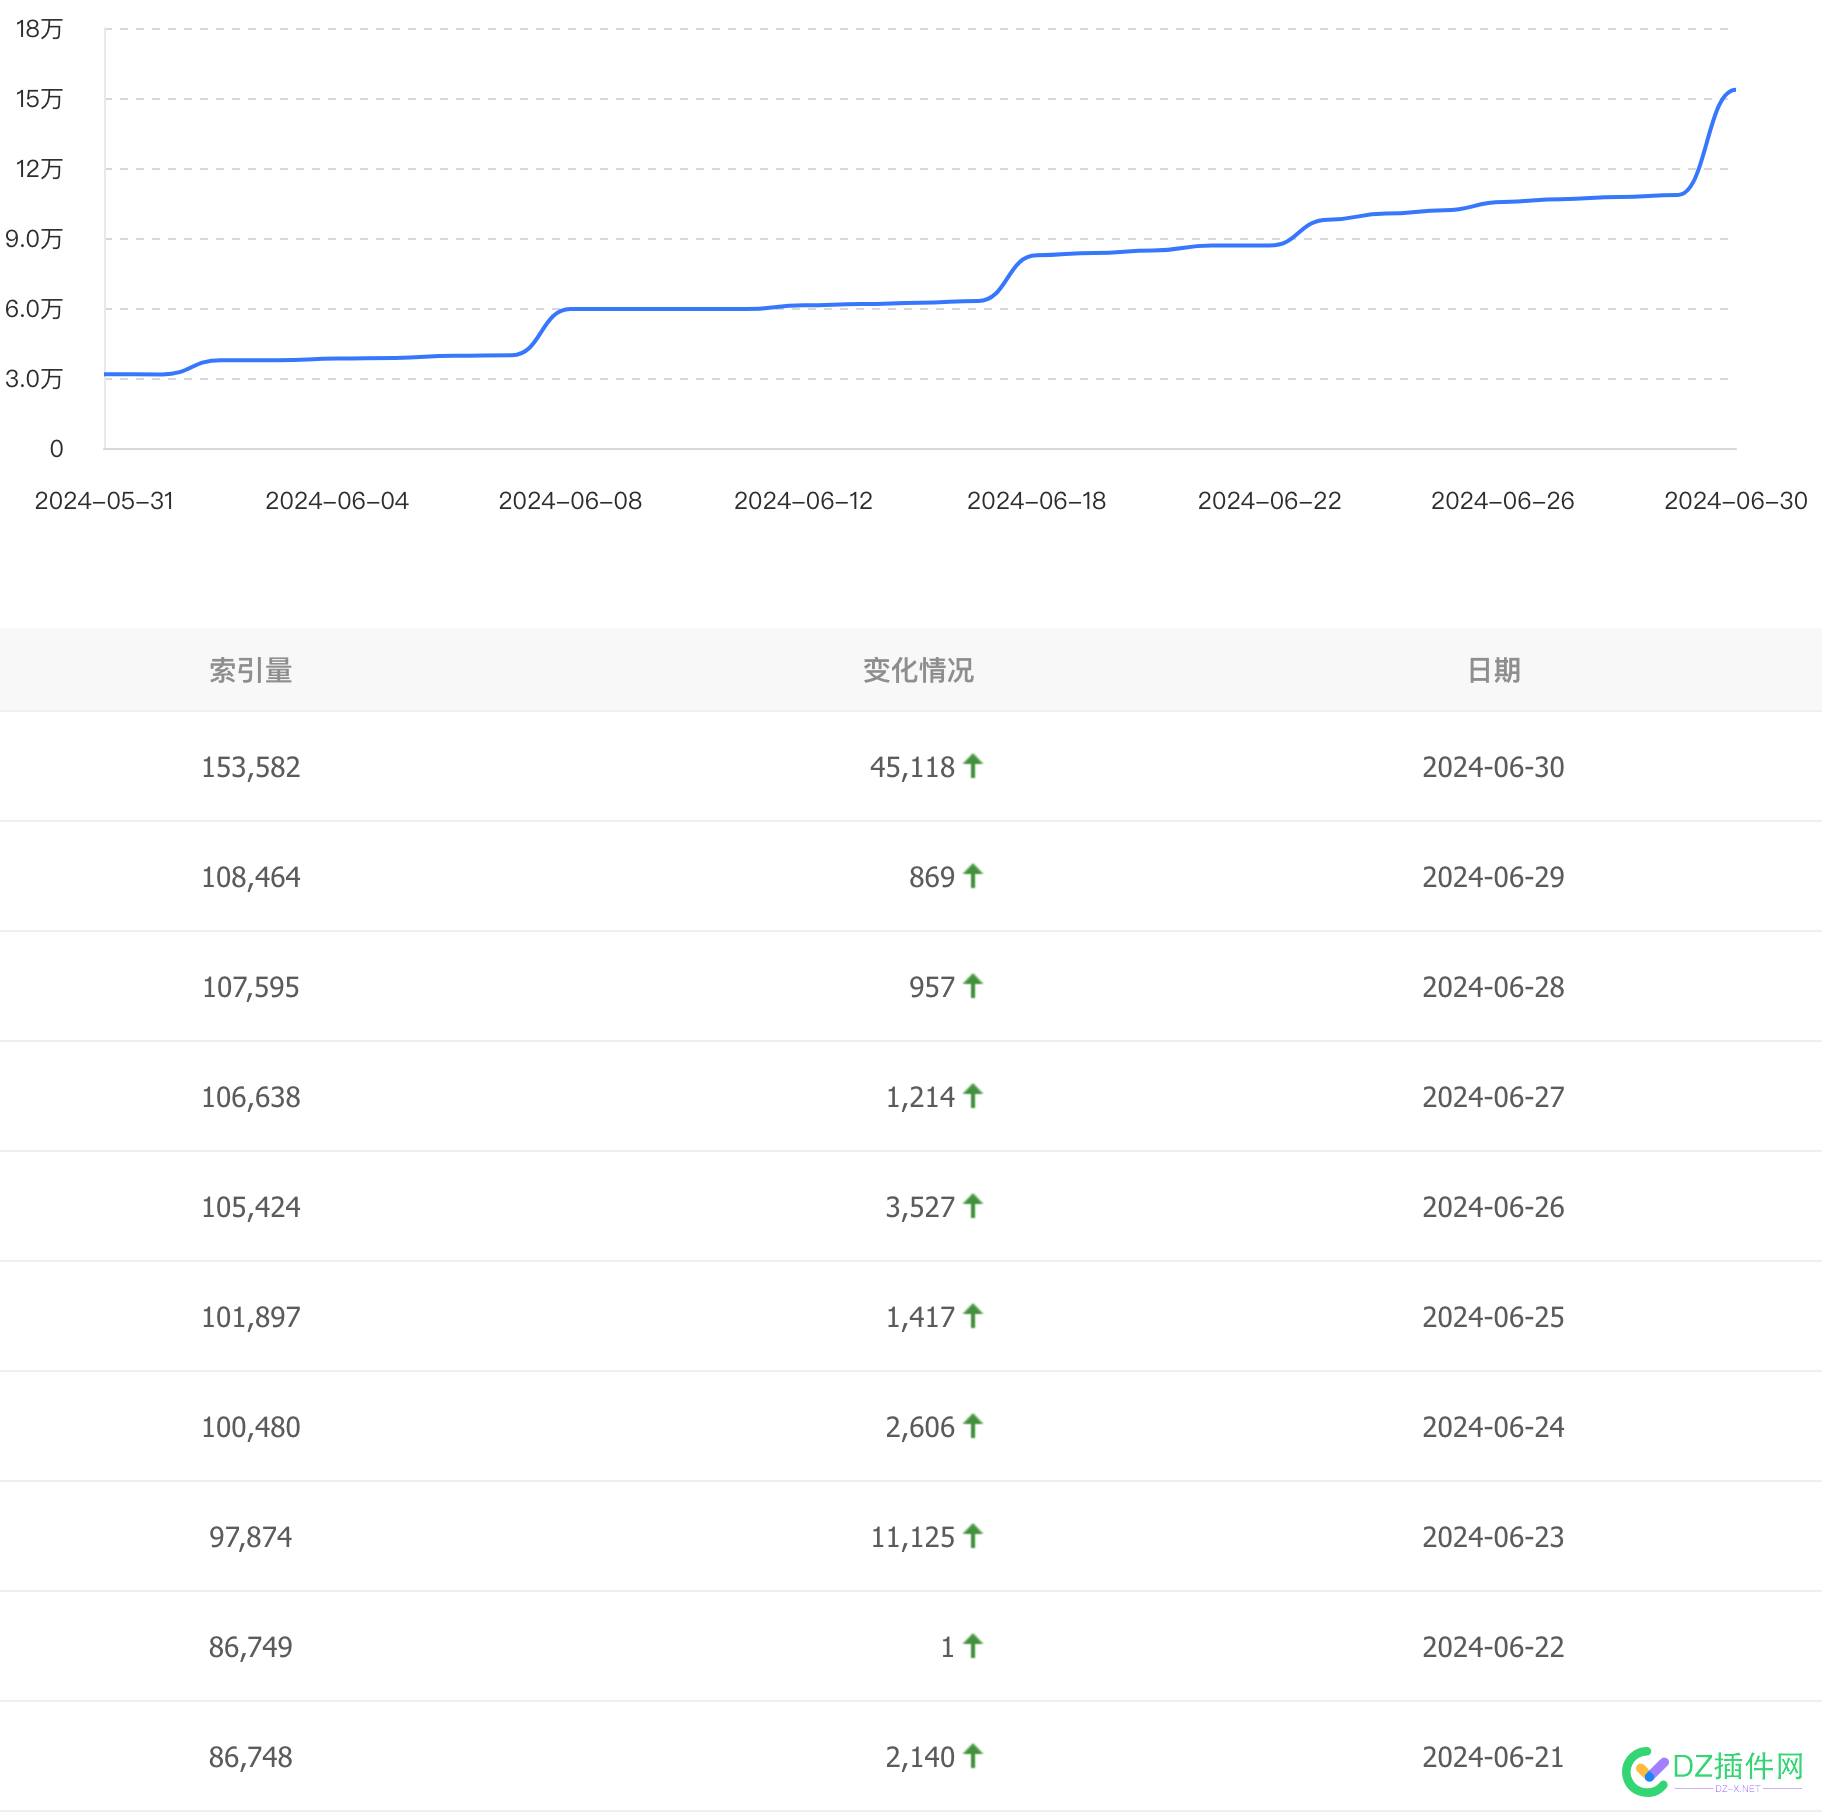This screenshot has height=1812, width=1822.
Task: Click the date 2024-06-30 in table
Action: click(x=1493, y=767)
